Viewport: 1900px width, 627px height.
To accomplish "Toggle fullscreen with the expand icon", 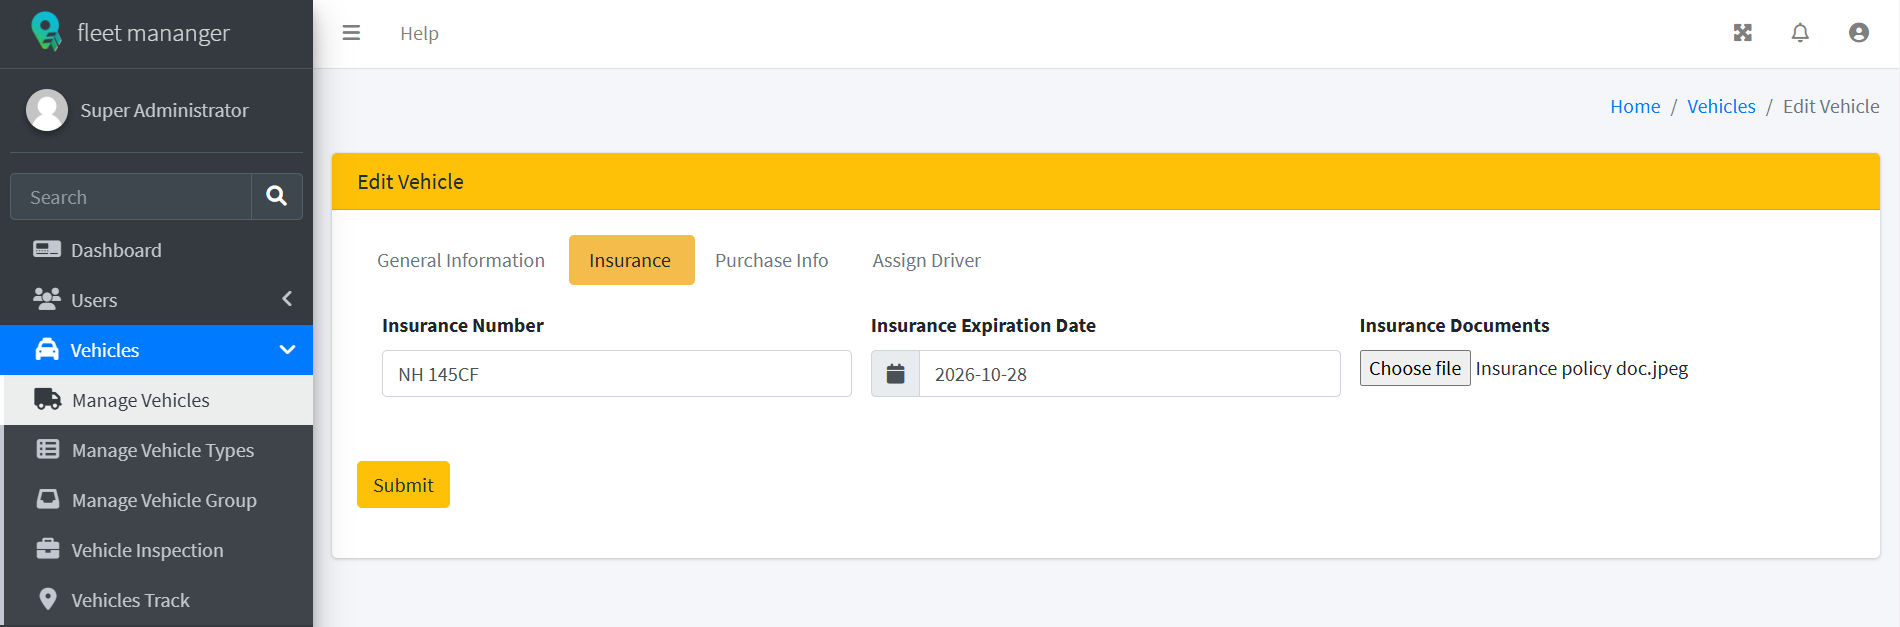I will [x=1742, y=33].
